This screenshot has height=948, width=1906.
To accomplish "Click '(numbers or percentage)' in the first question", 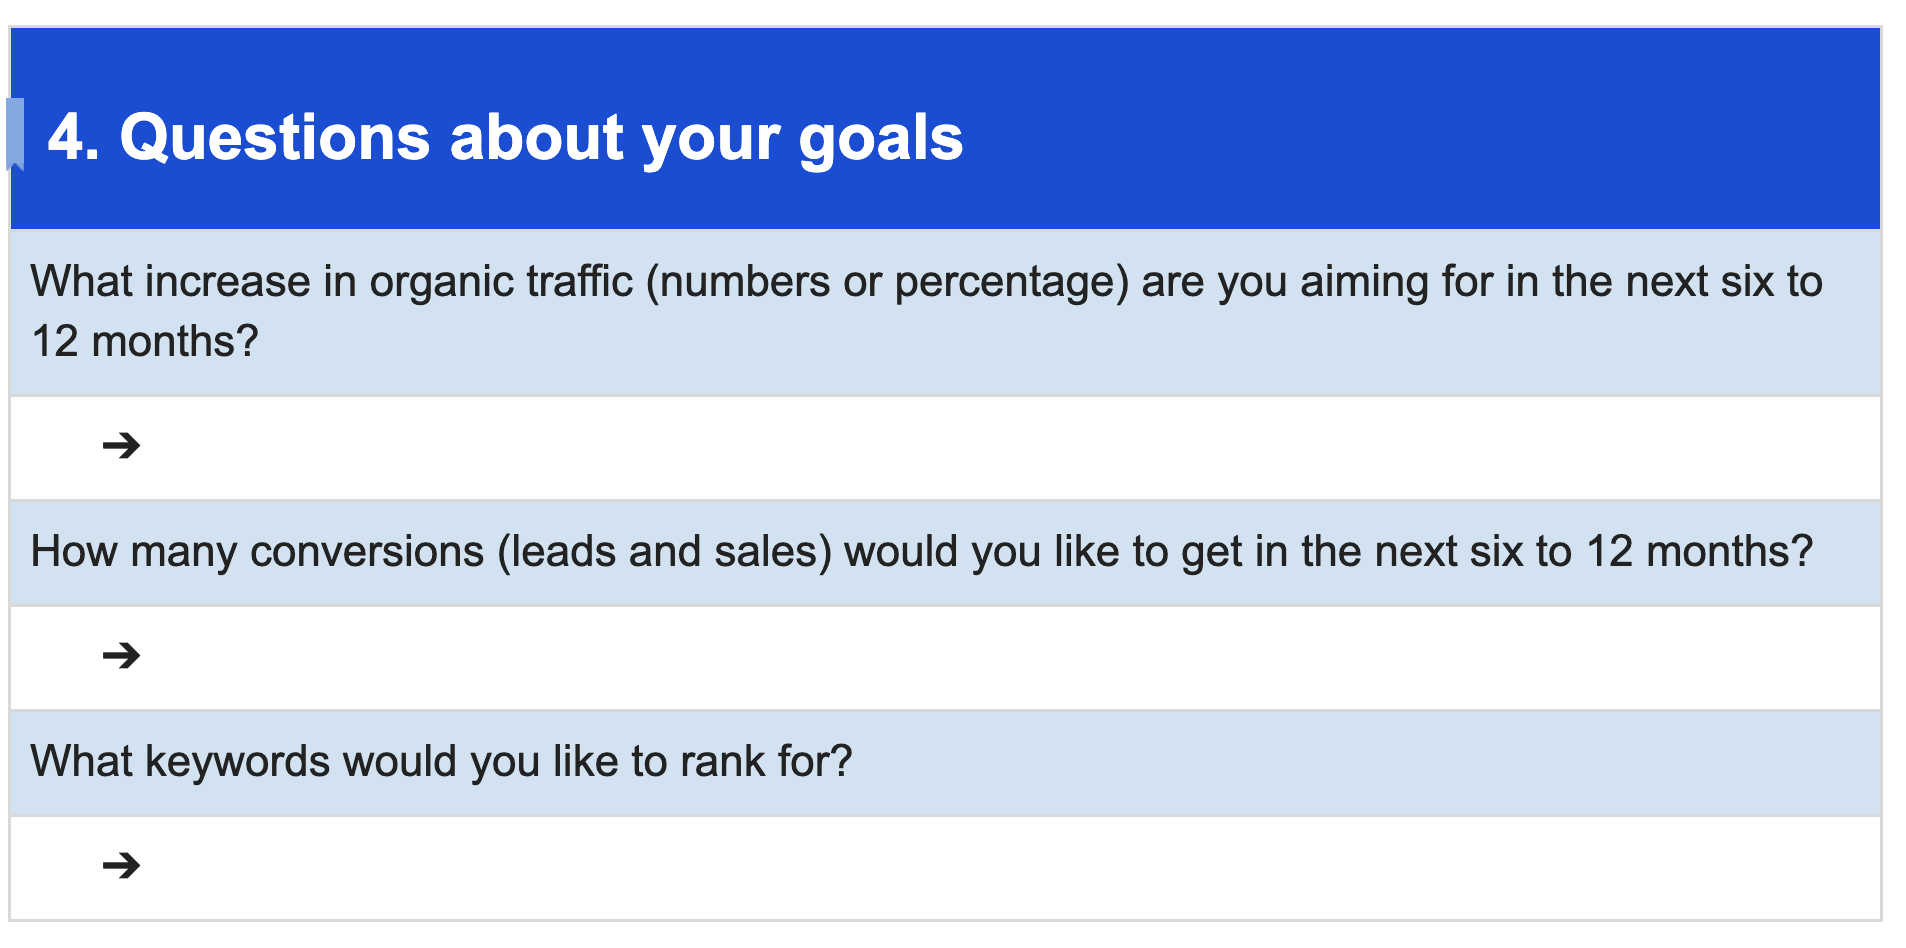I will pyautogui.click(x=887, y=283).
